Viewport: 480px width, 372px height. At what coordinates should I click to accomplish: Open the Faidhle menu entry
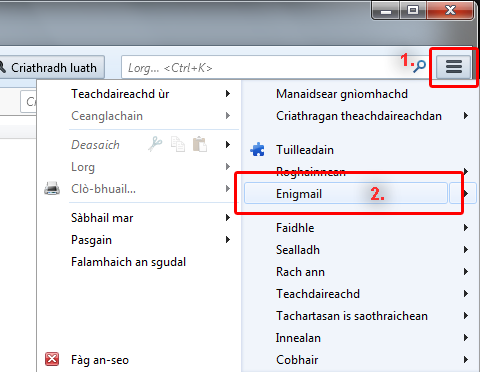click(x=295, y=228)
